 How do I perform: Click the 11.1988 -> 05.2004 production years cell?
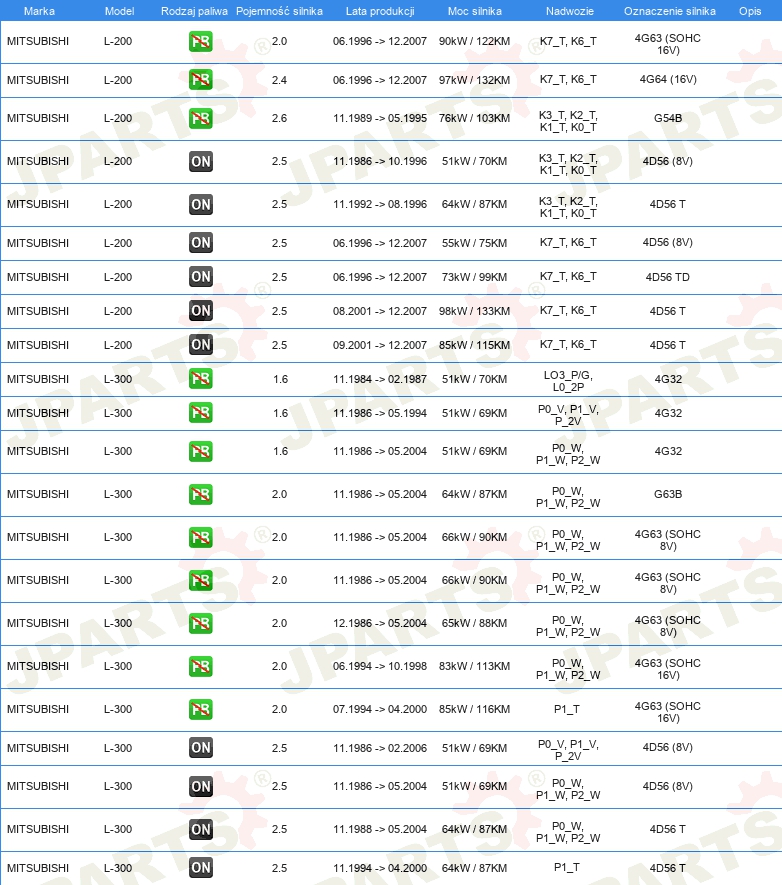click(380, 829)
